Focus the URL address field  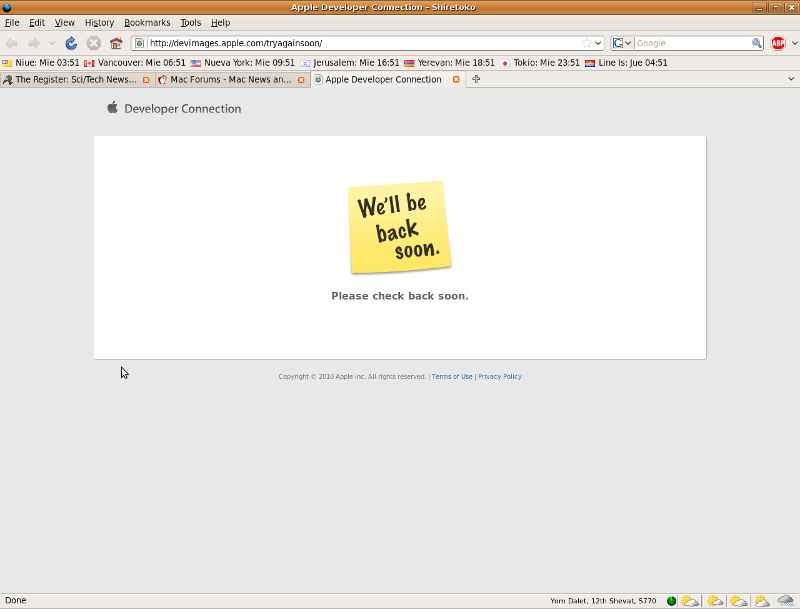(x=363, y=43)
